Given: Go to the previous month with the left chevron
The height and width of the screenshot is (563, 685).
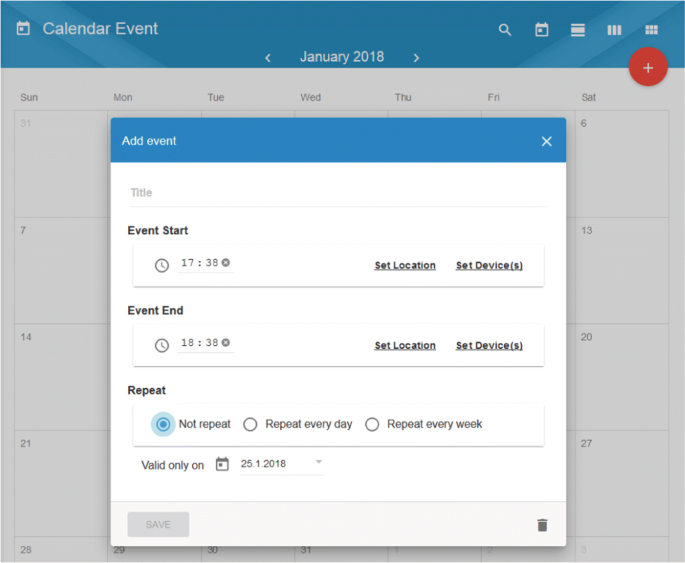Looking at the screenshot, I should [268, 58].
